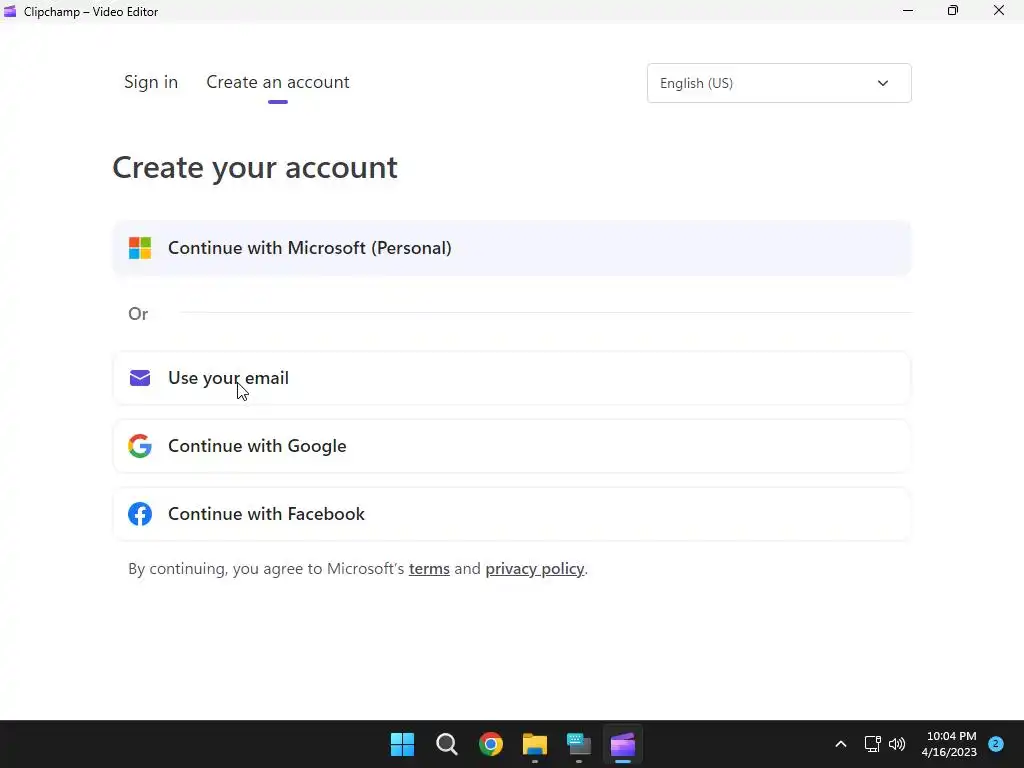Click the Facebook logo icon
The image size is (1024, 768).
click(x=140, y=514)
